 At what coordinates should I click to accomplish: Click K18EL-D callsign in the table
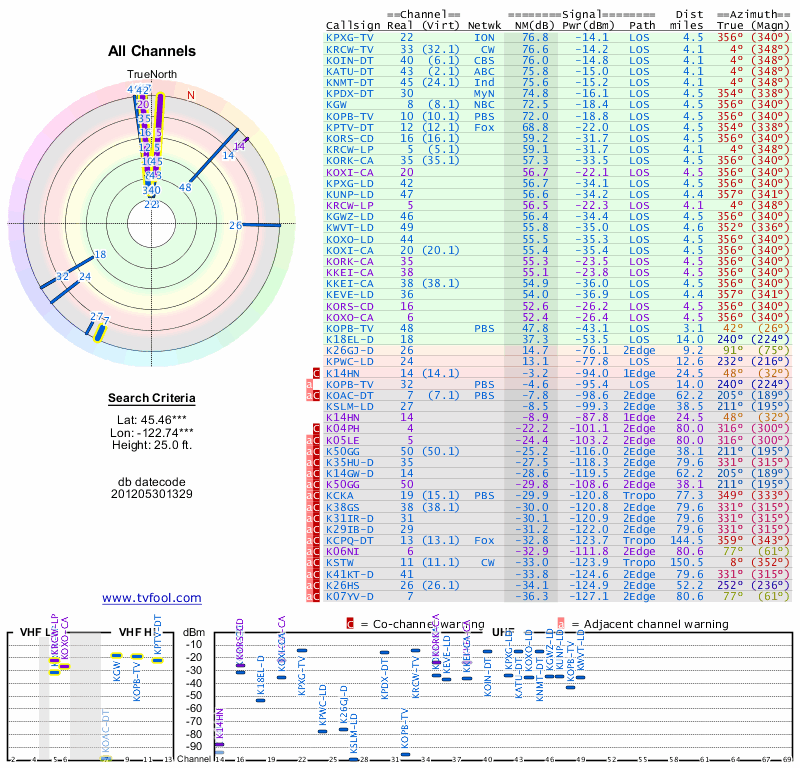[350, 339]
